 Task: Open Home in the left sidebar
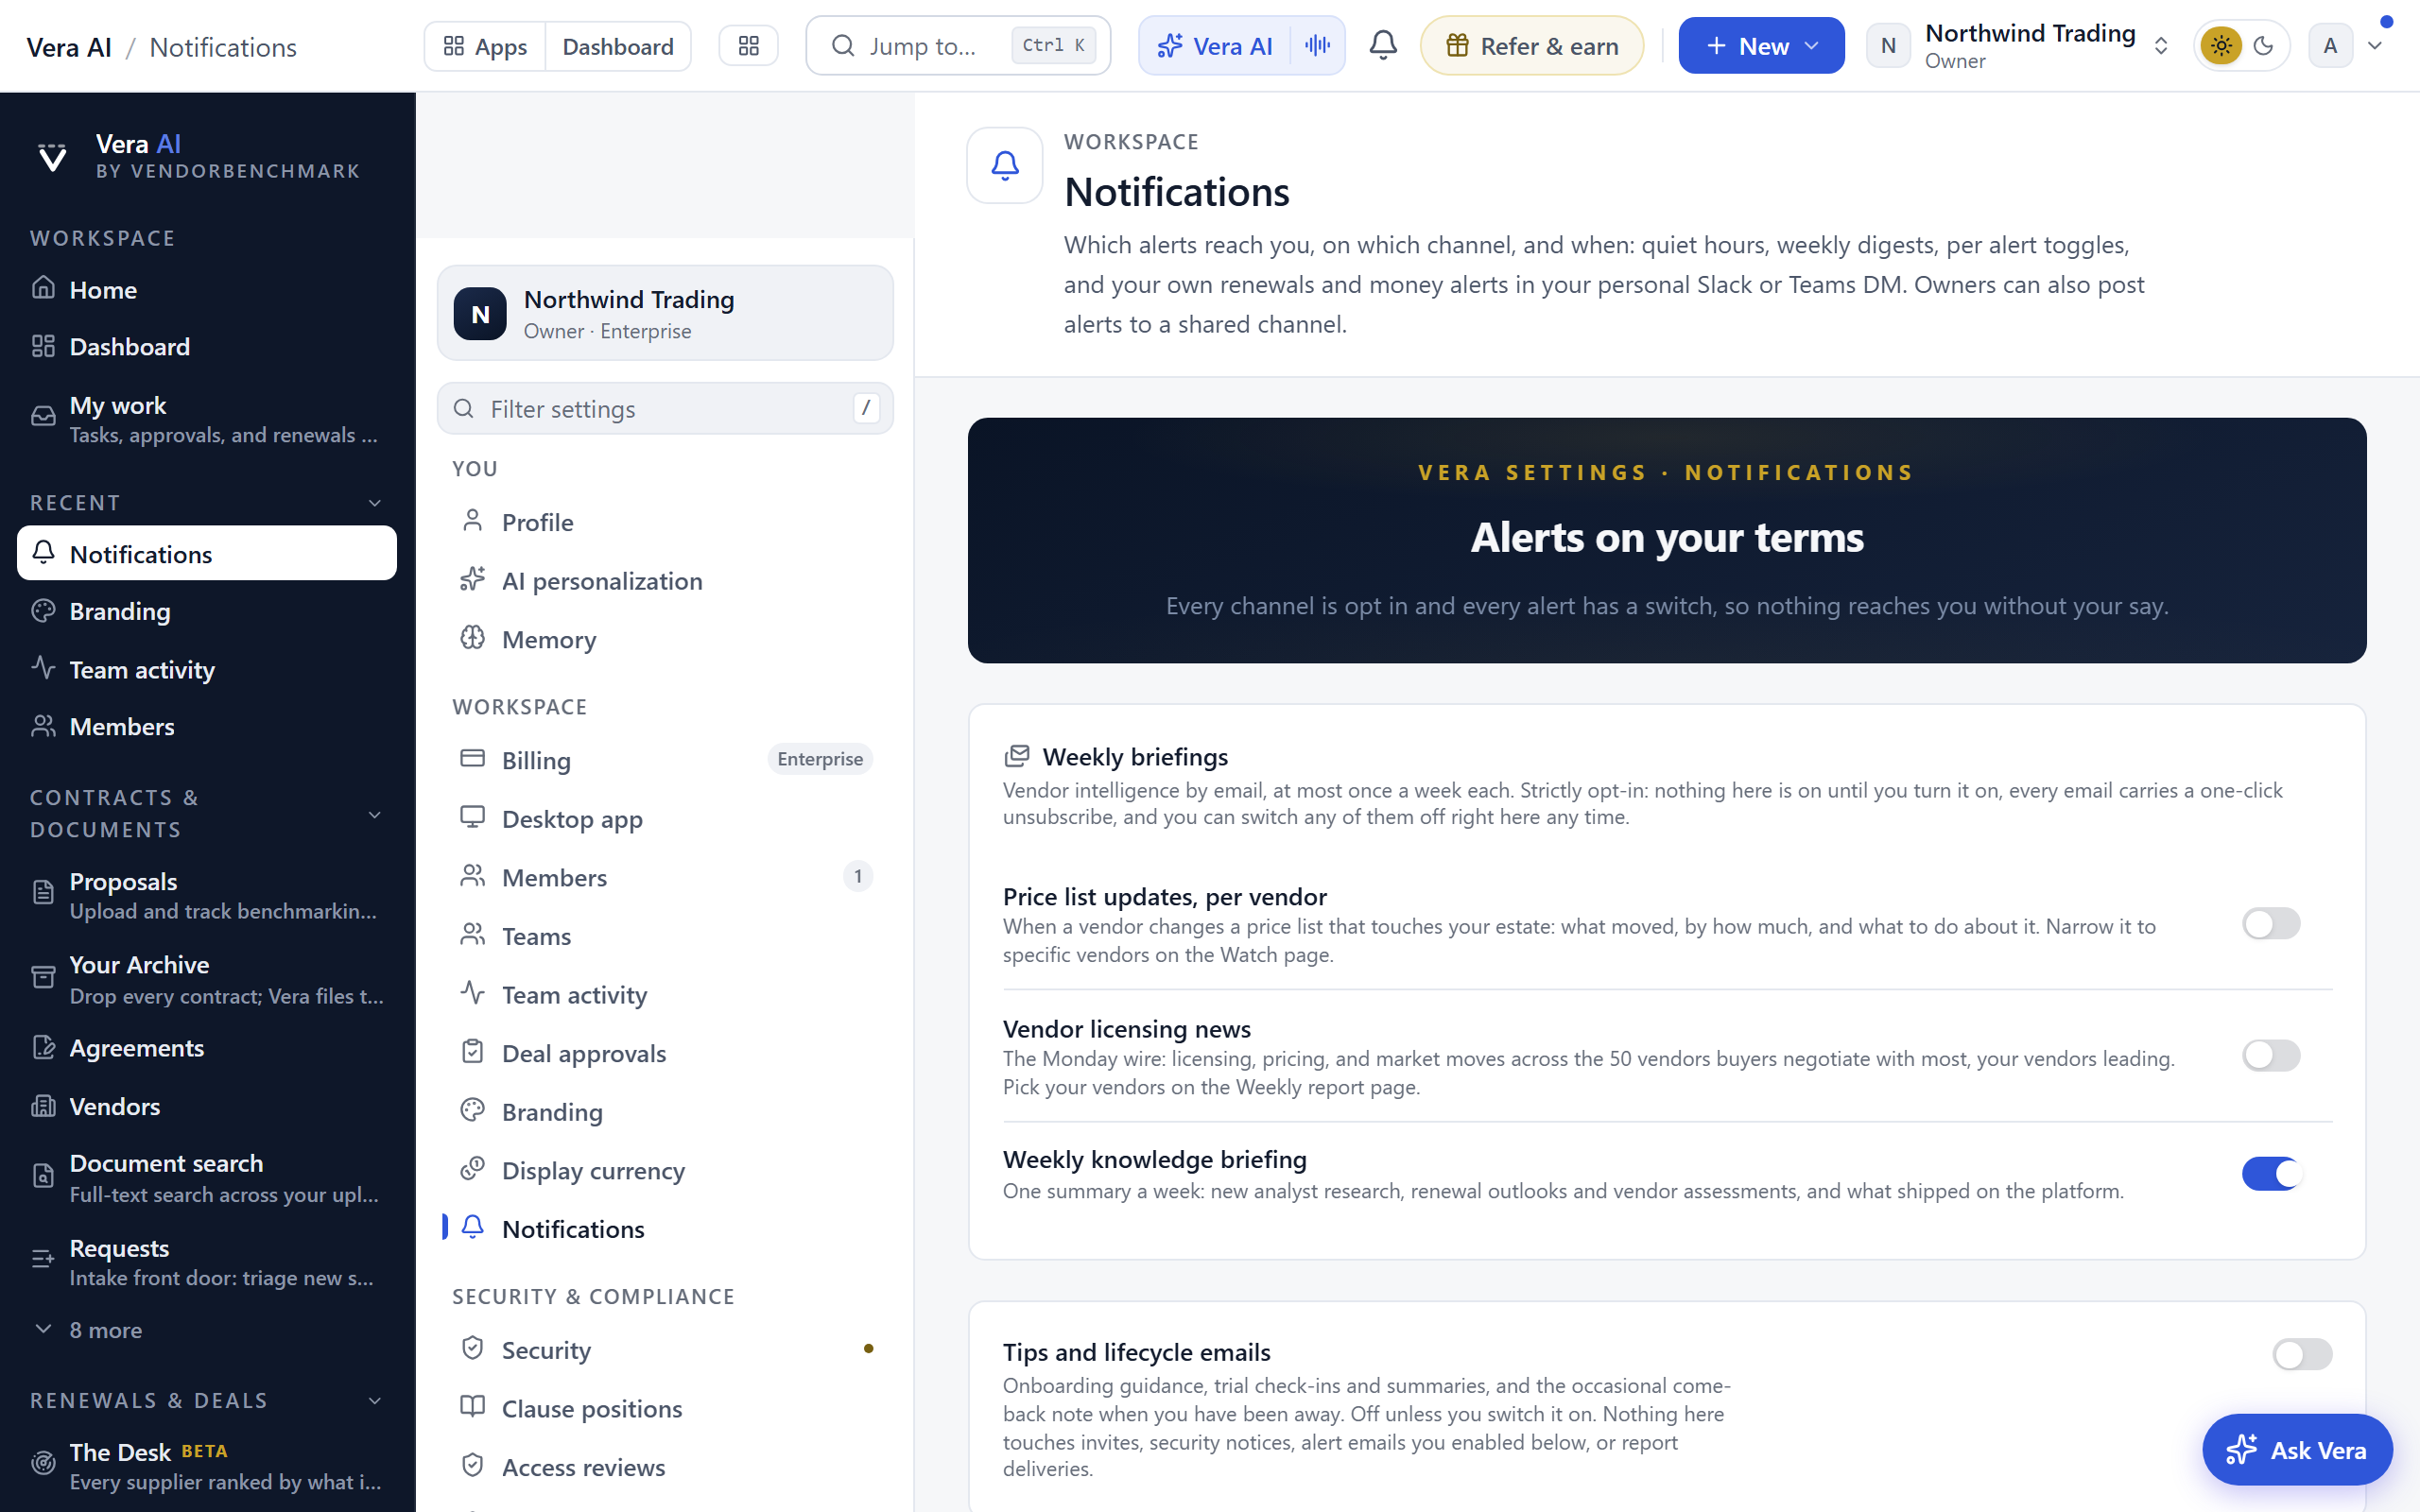point(207,290)
